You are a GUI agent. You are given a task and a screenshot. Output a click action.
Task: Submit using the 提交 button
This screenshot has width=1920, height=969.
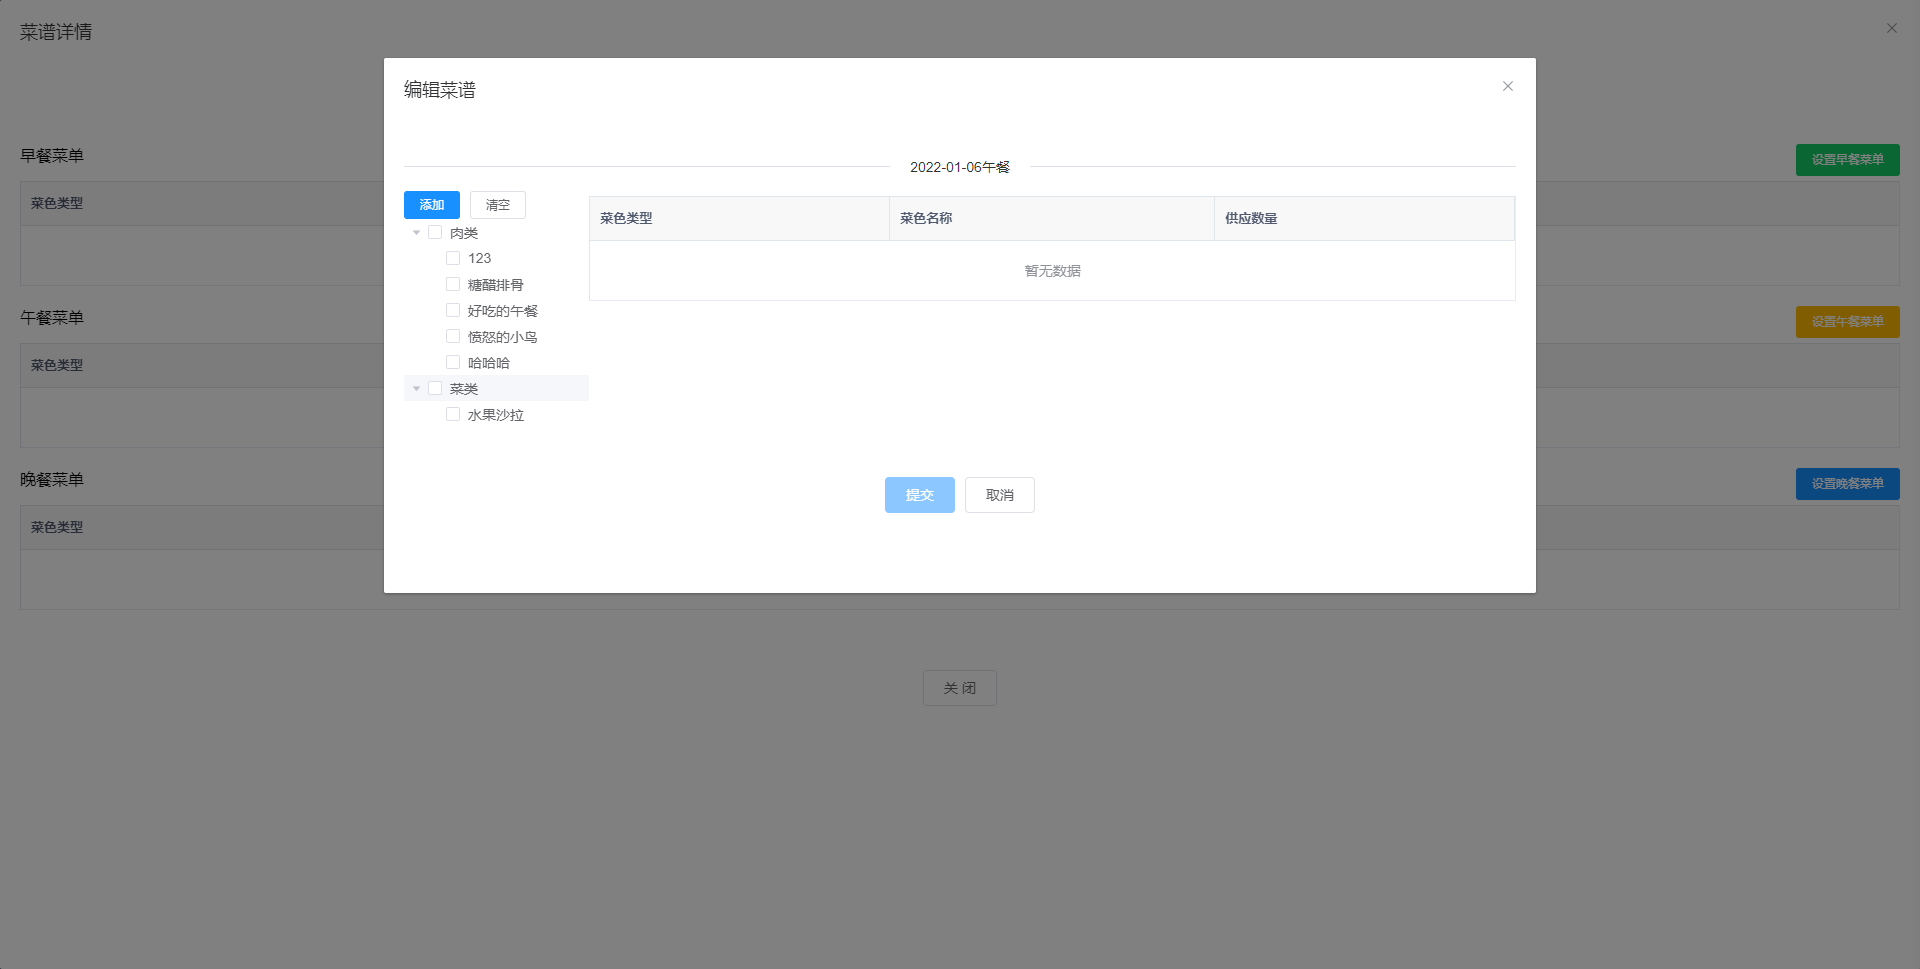pyautogui.click(x=919, y=494)
